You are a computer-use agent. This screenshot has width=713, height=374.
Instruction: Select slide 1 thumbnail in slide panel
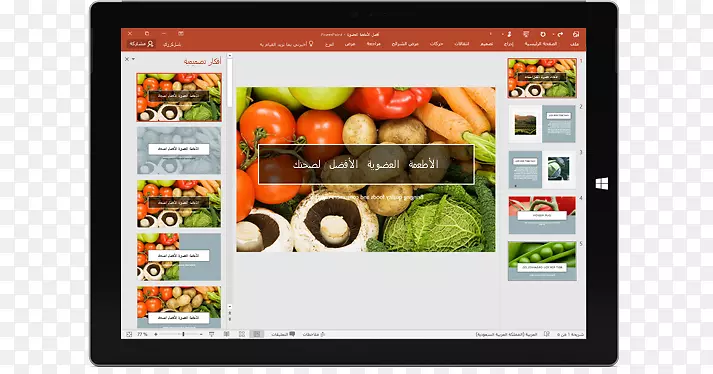(x=542, y=78)
